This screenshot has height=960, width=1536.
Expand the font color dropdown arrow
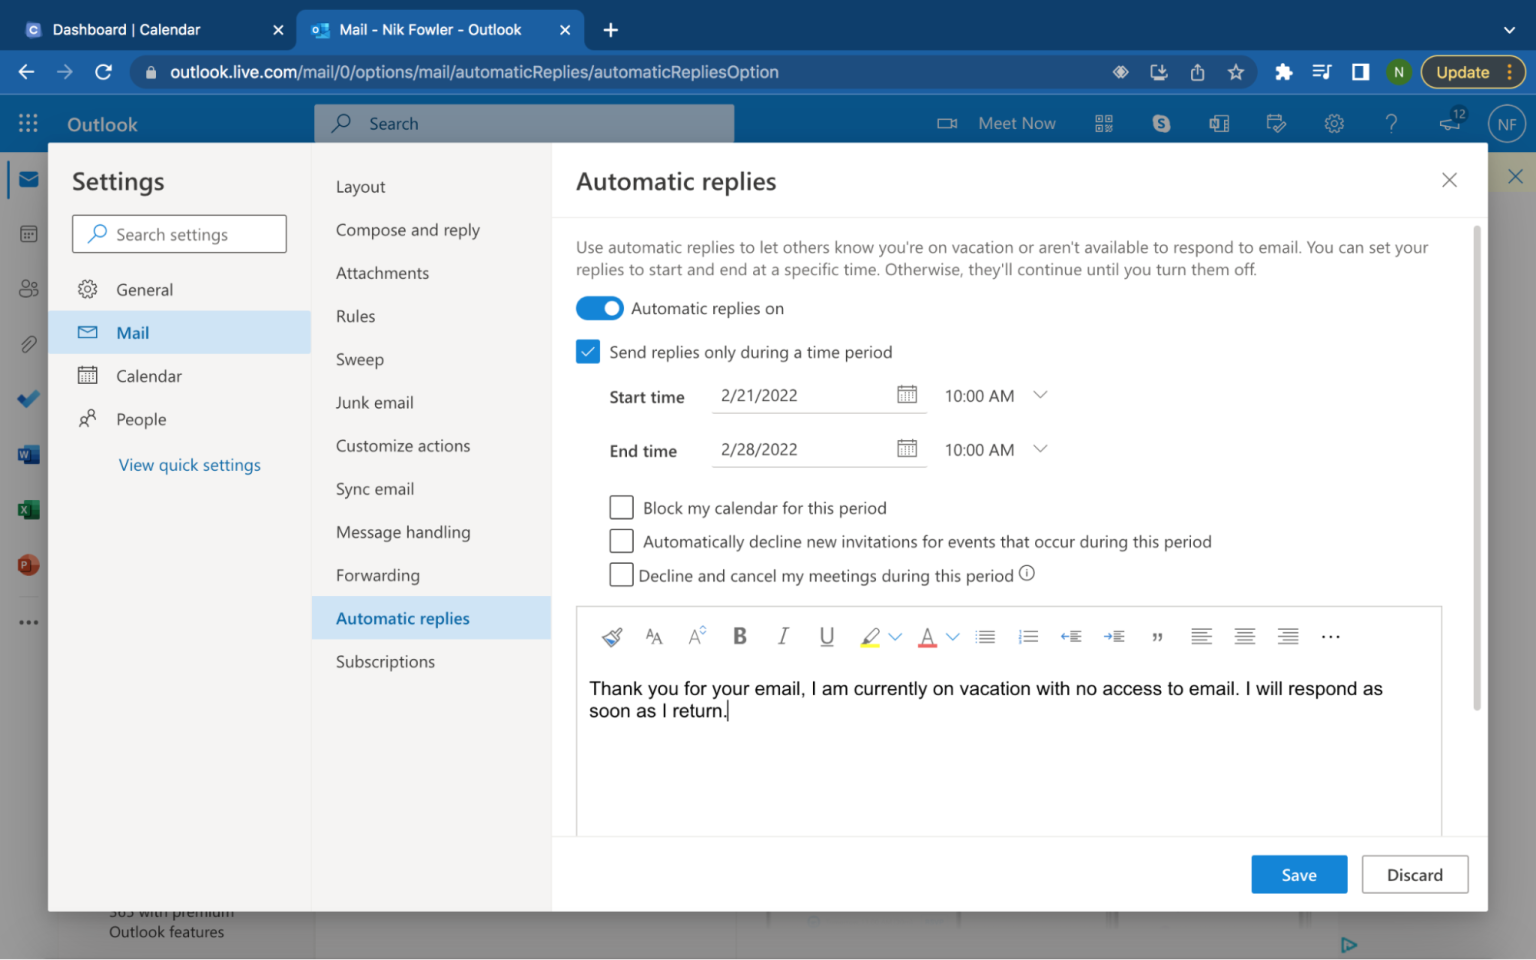(953, 636)
